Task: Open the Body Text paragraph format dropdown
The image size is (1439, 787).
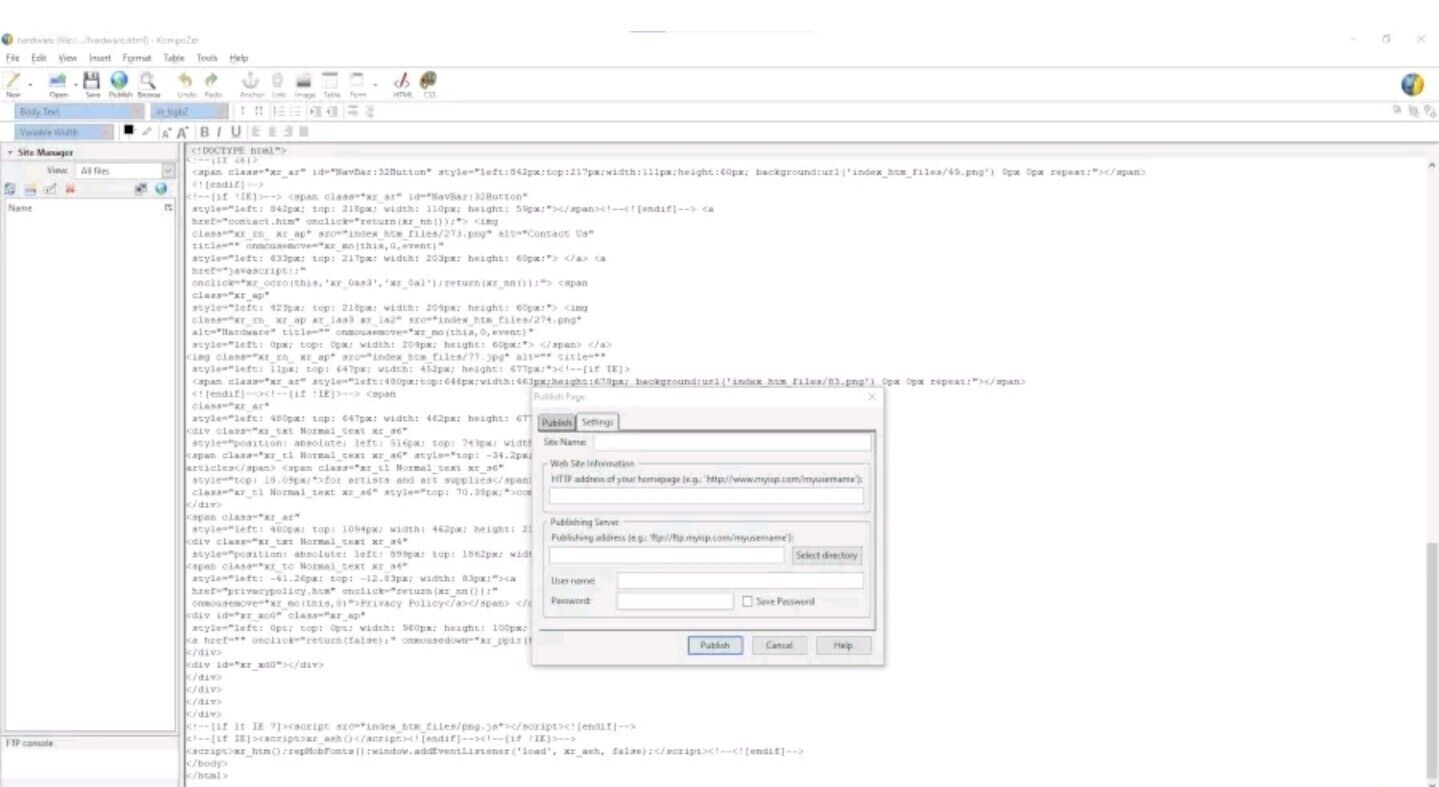Action: coord(80,112)
